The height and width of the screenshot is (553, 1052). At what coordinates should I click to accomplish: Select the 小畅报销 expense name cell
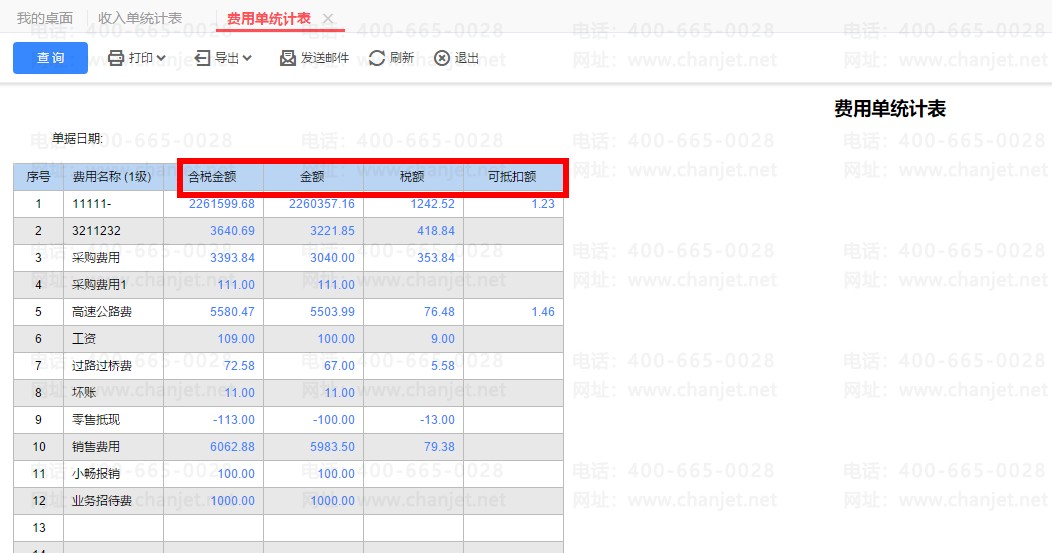[x=113, y=474]
